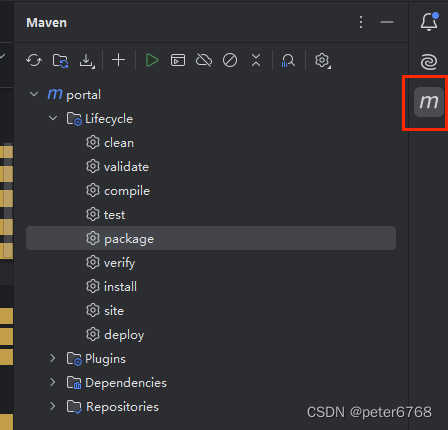448x430 pixels.
Task: Open Notifications bell icon
Action: pyautogui.click(x=429, y=22)
